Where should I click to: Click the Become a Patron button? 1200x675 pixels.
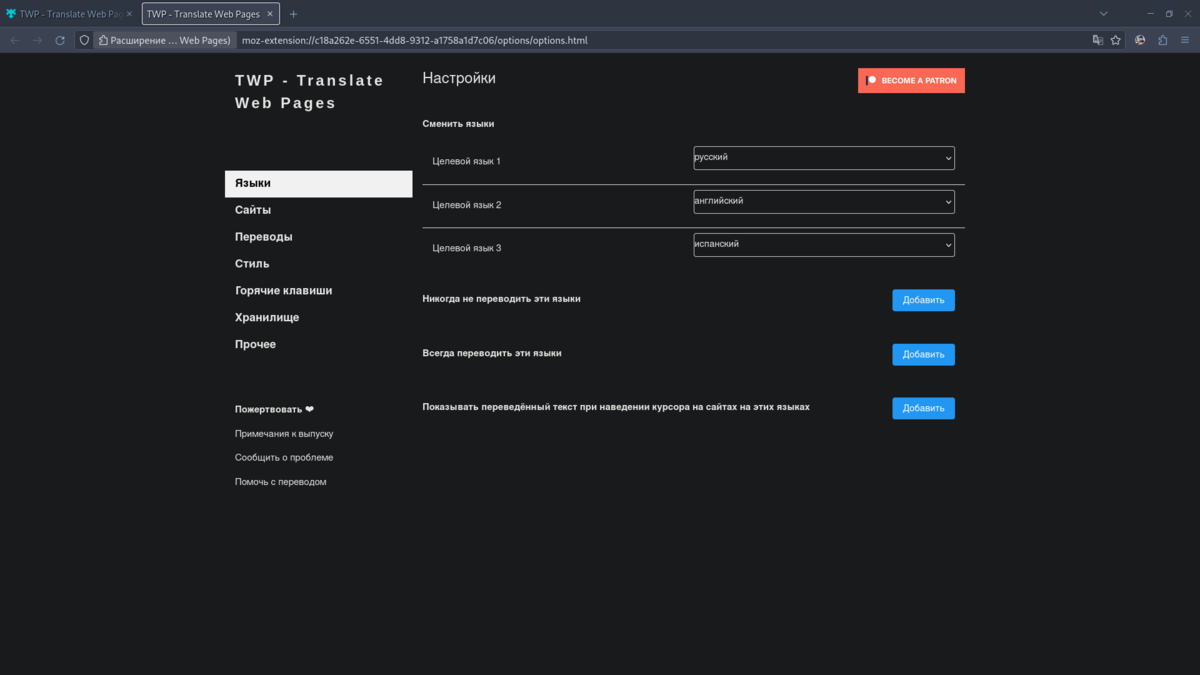pos(911,80)
